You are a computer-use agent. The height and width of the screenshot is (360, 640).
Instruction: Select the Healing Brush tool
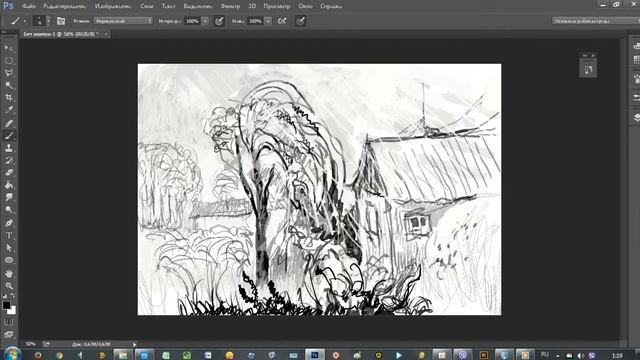point(9,123)
